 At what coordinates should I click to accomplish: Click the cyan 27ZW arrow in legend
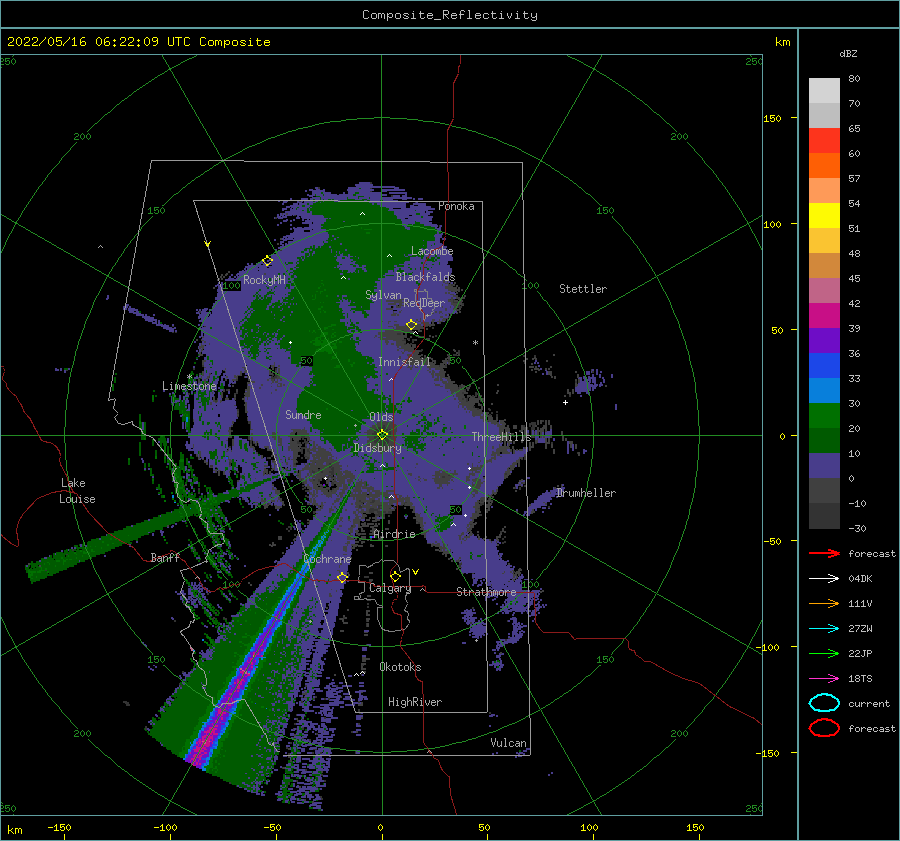tap(824, 629)
